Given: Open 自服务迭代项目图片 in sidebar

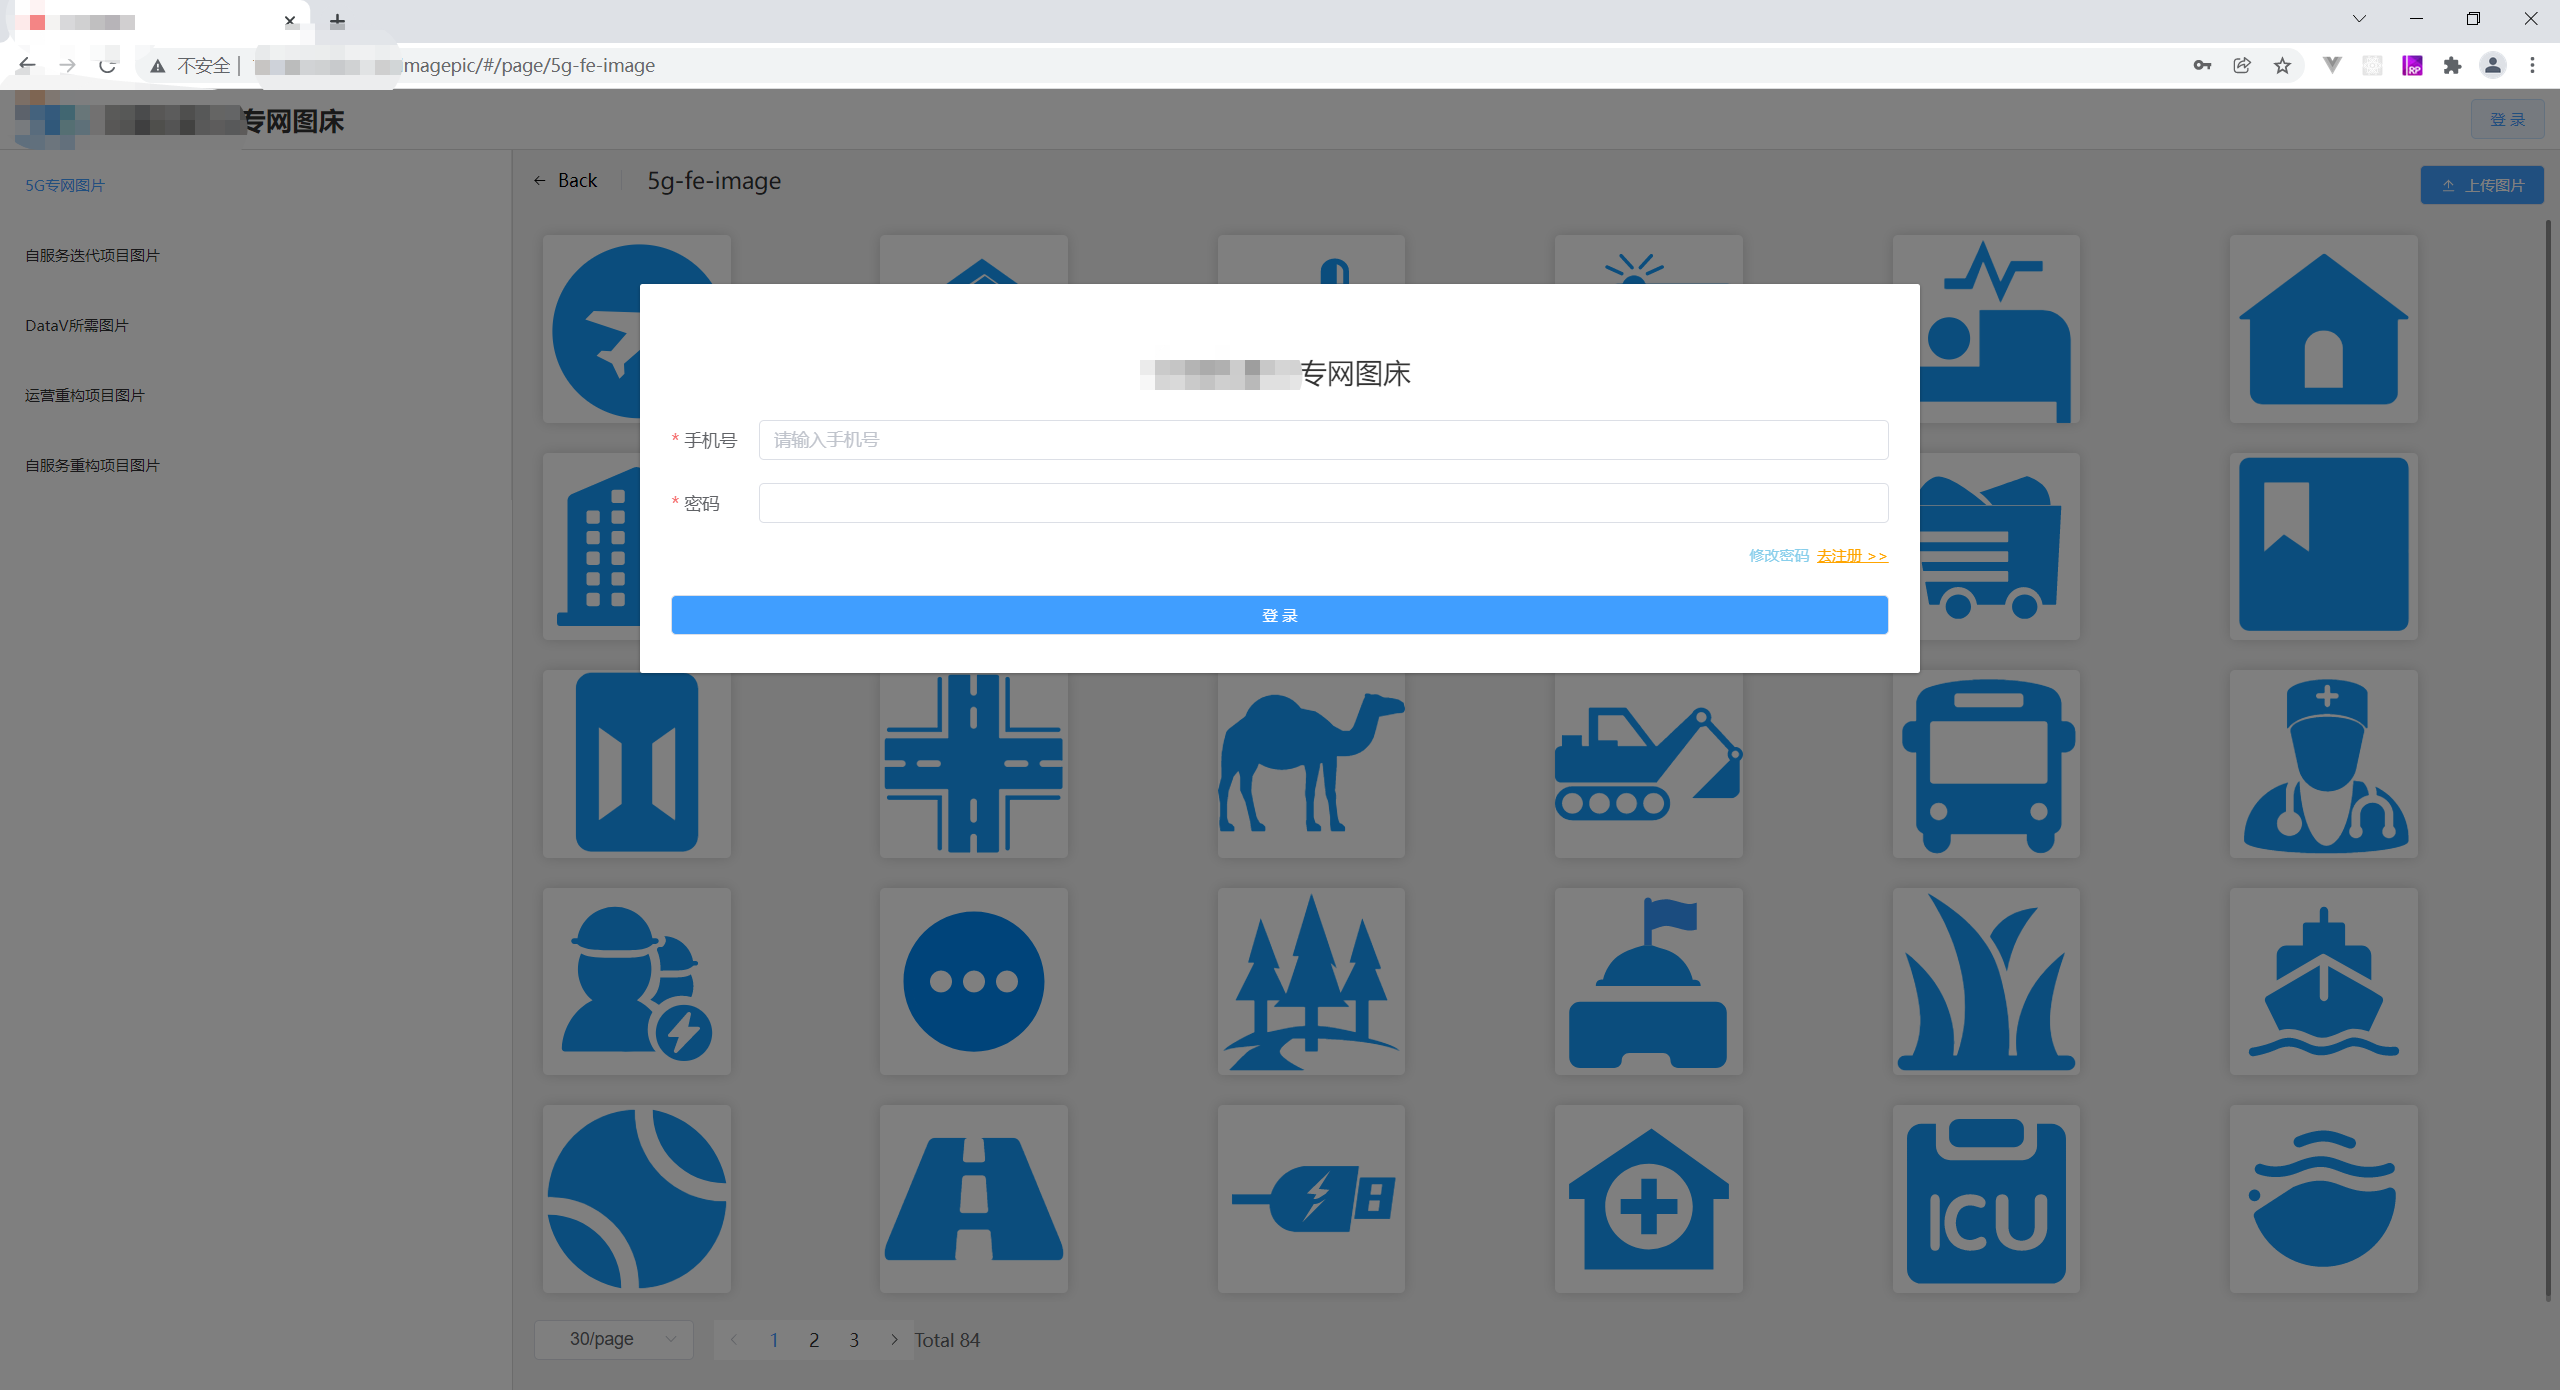Looking at the screenshot, I should [92, 255].
